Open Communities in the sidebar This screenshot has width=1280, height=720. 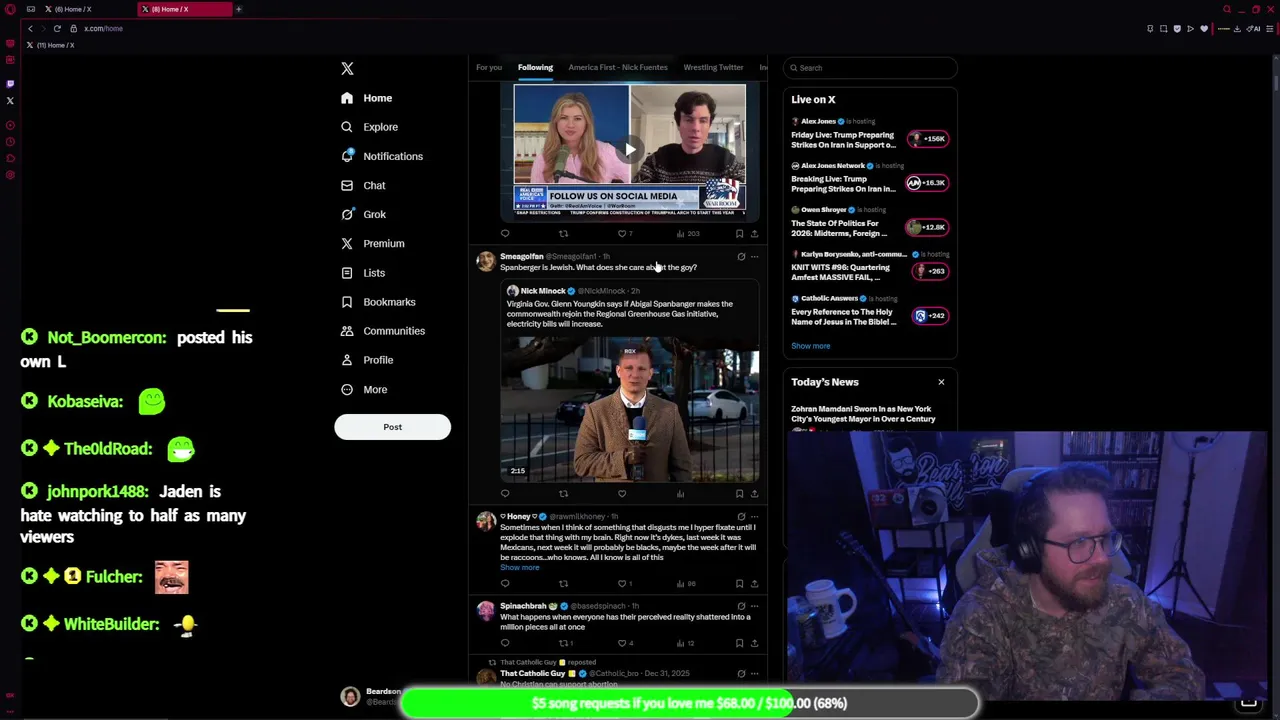point(382,330)
